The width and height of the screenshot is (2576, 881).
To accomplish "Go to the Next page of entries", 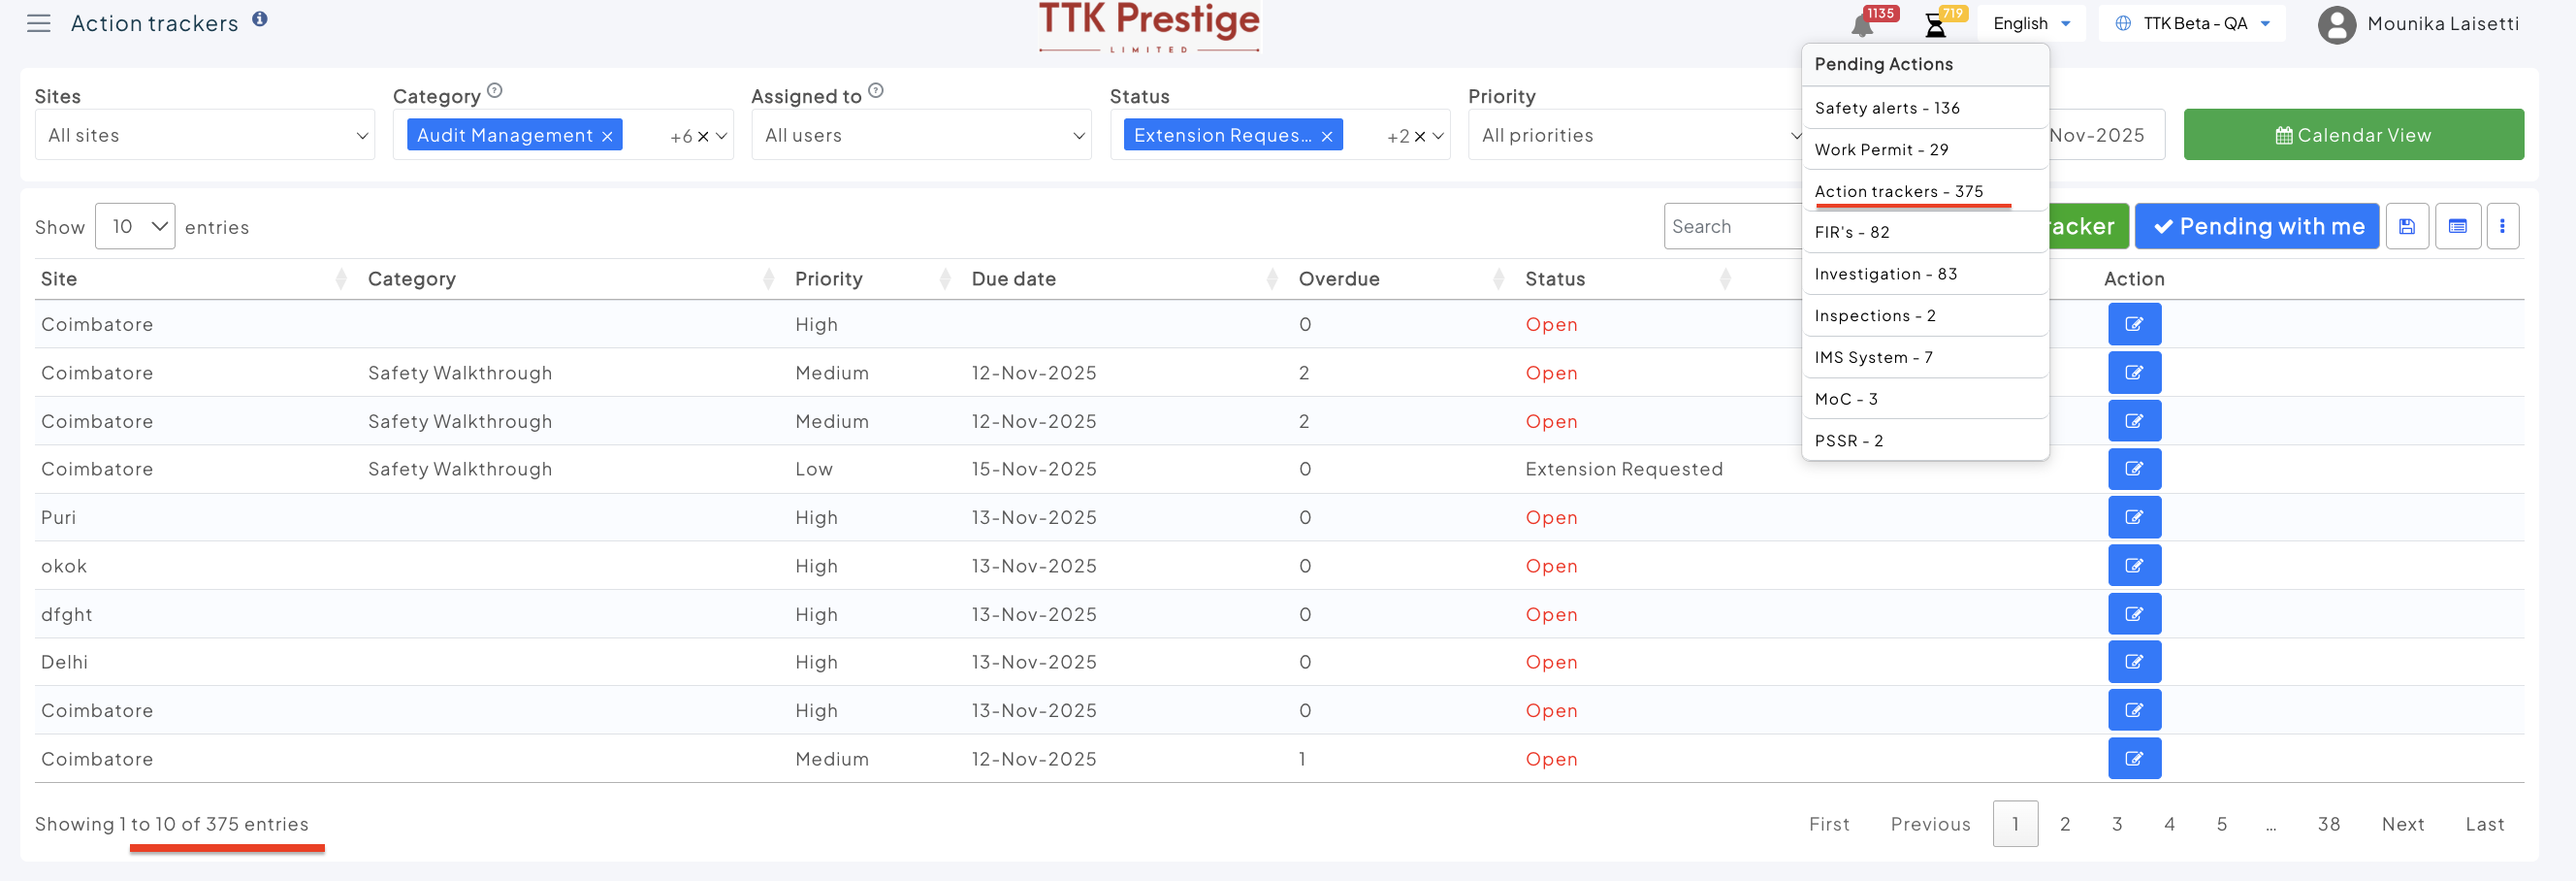I will [2402, 824].
